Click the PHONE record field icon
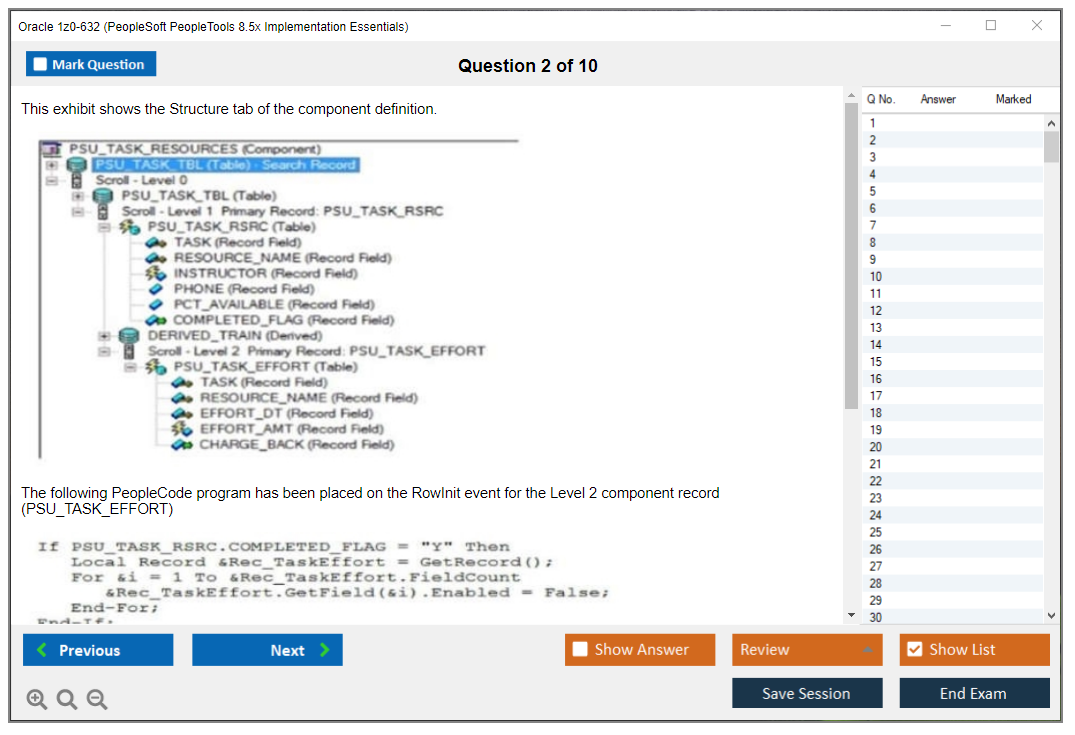 153,290
